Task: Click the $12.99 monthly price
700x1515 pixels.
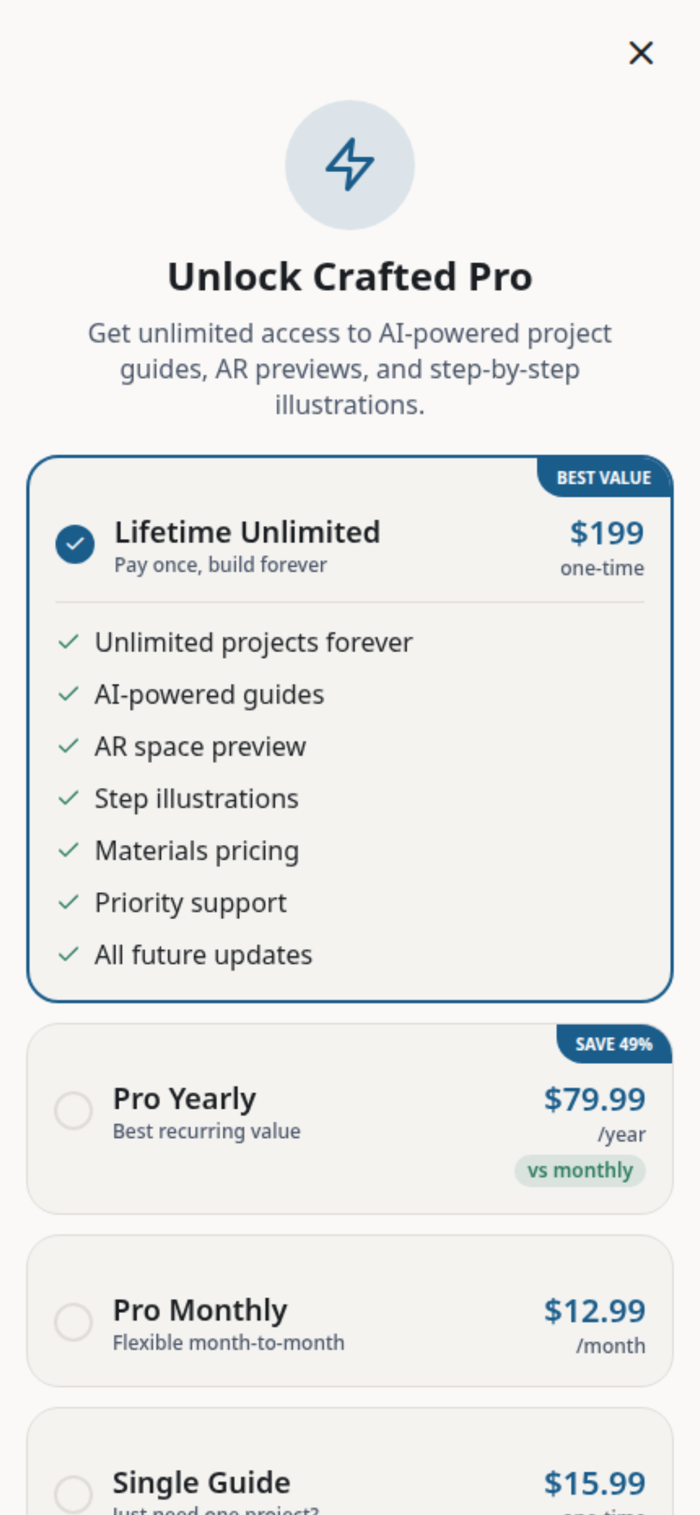Action: (594, 1310)
